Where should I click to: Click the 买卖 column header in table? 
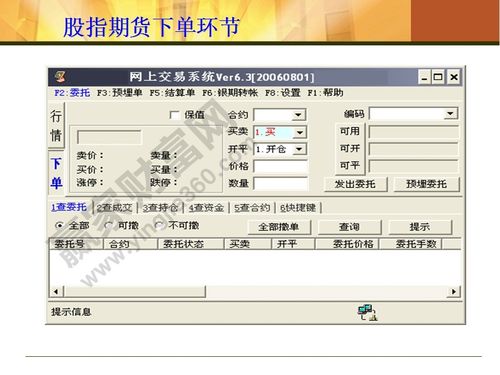click(x=248, y=244)
